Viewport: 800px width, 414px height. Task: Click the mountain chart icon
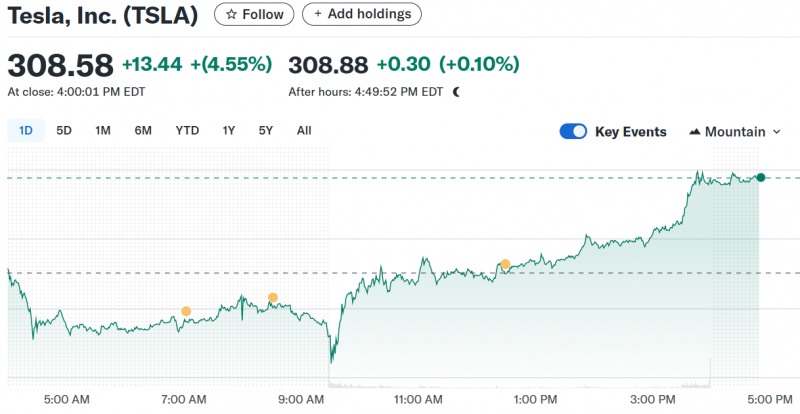[695, 132]
